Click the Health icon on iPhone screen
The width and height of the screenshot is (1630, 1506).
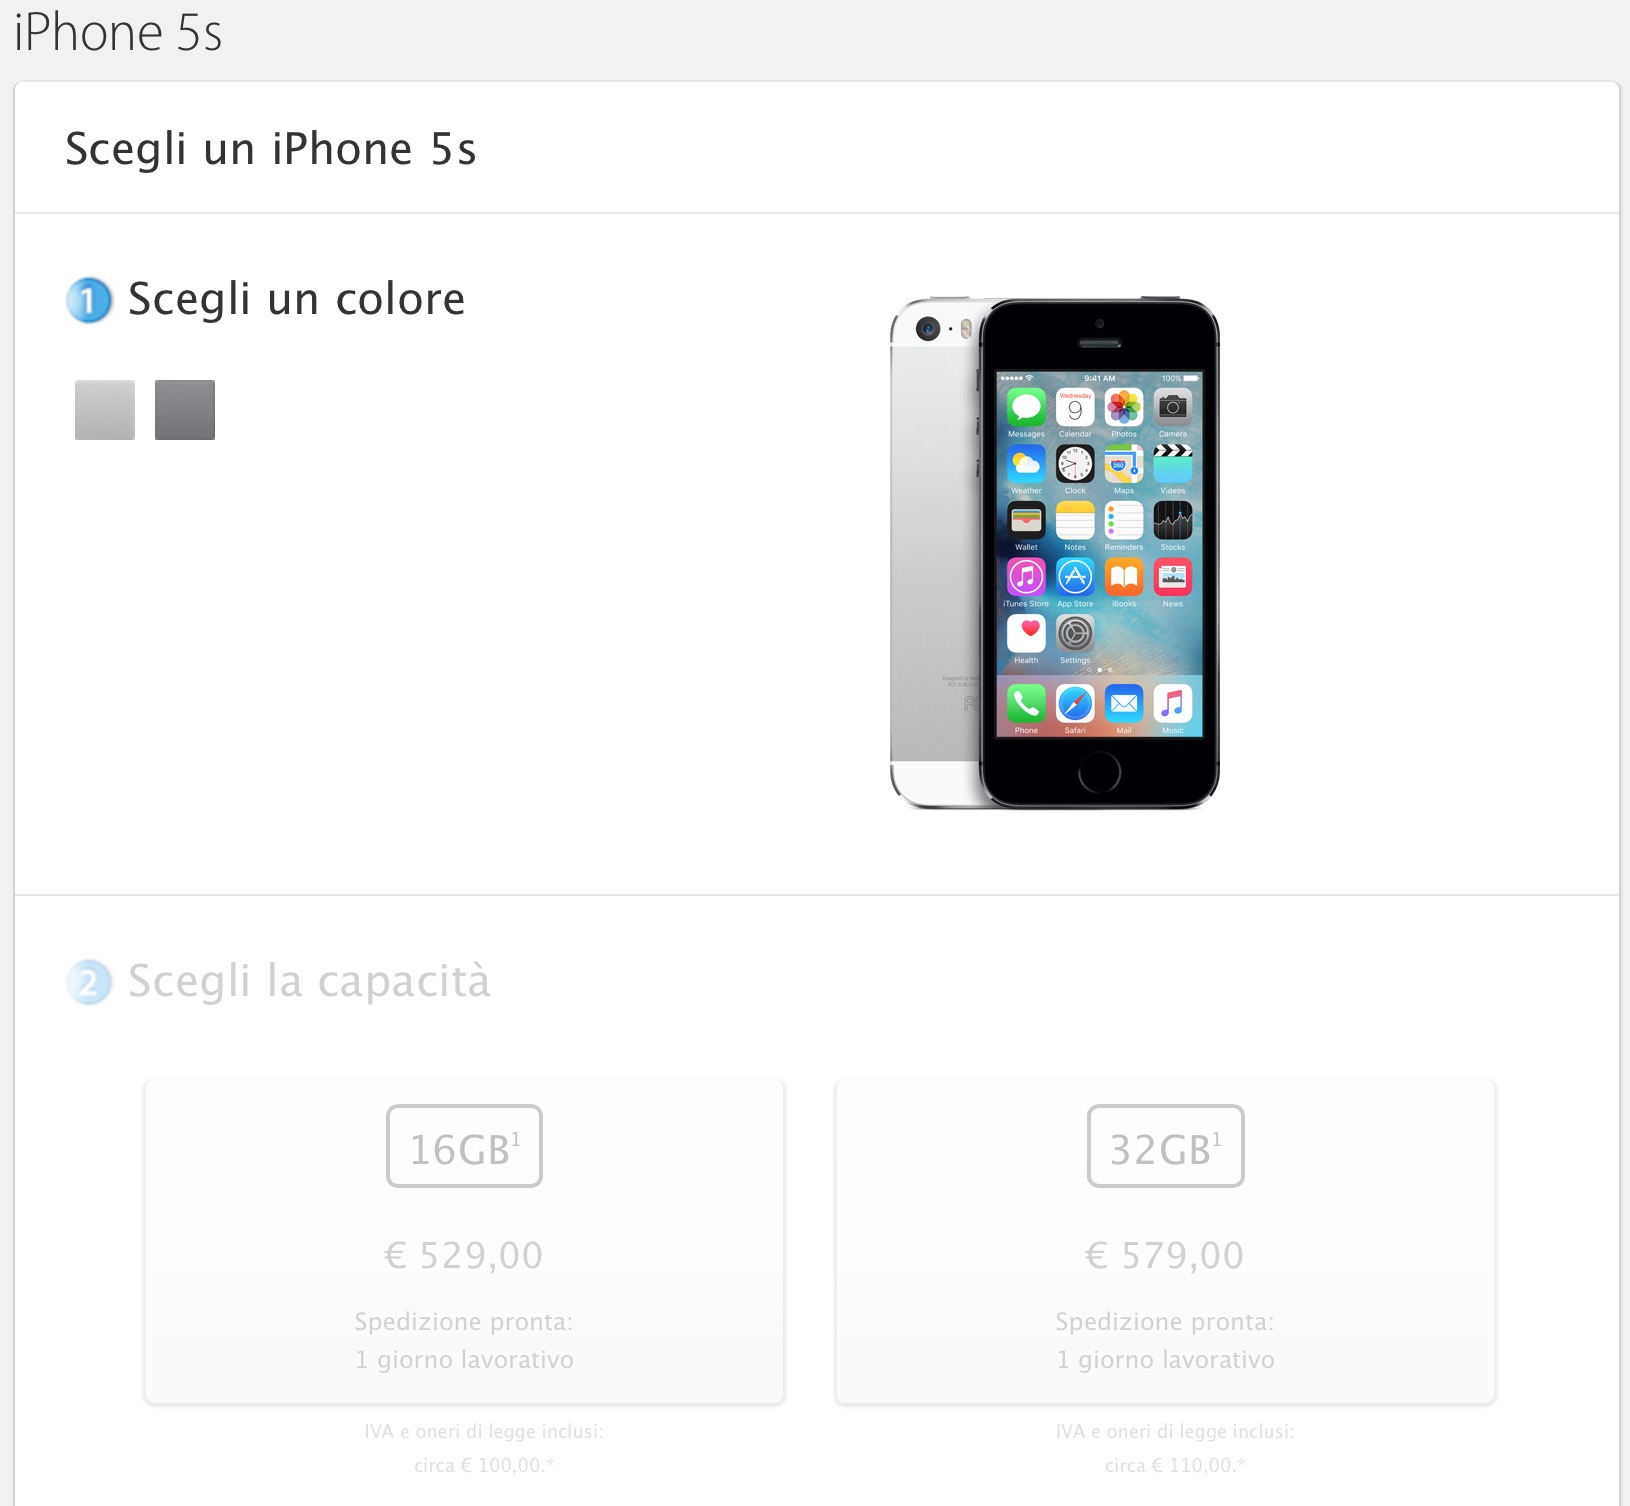coord(1026,633)
